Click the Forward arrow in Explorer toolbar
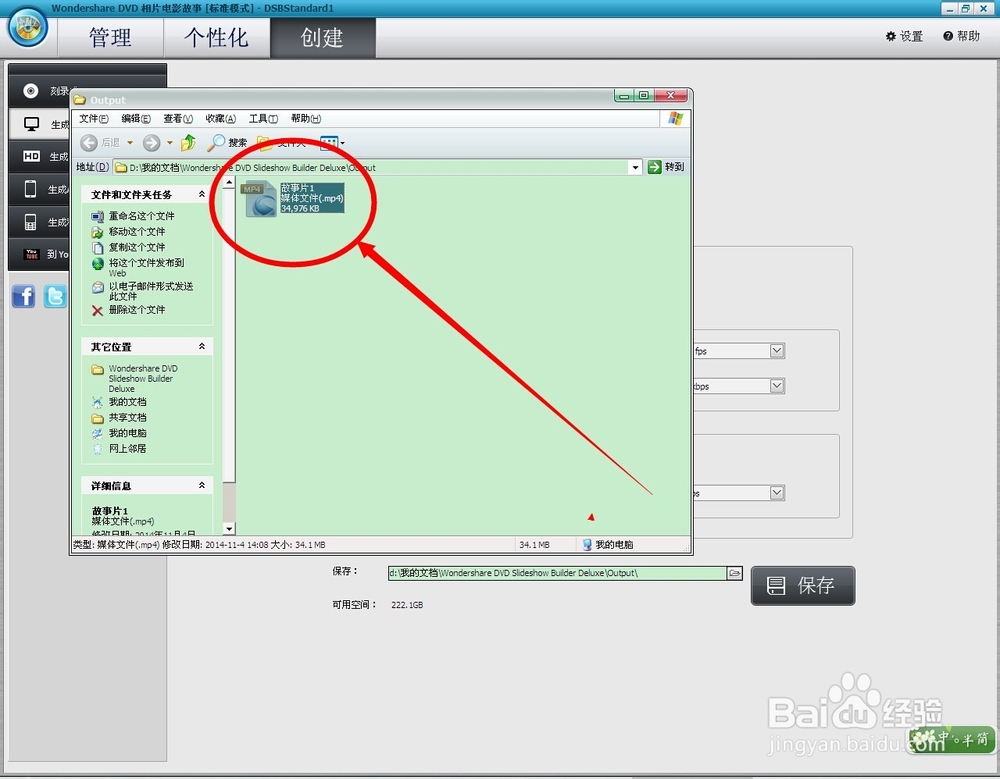The width and height of the screenshot is (1000, 779). pos(151,143)
